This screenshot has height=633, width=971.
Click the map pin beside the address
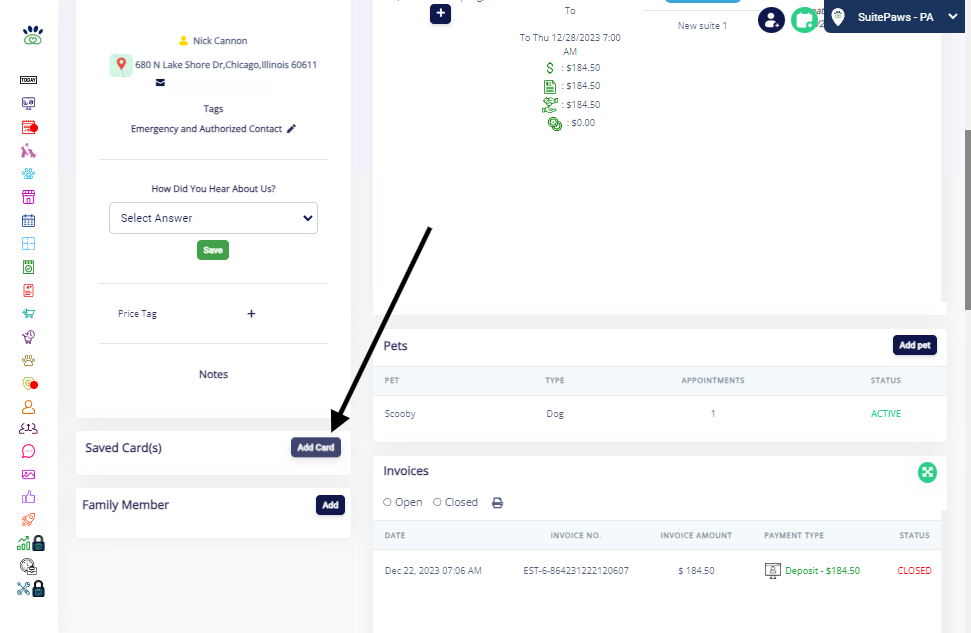(x=121, y=64)
